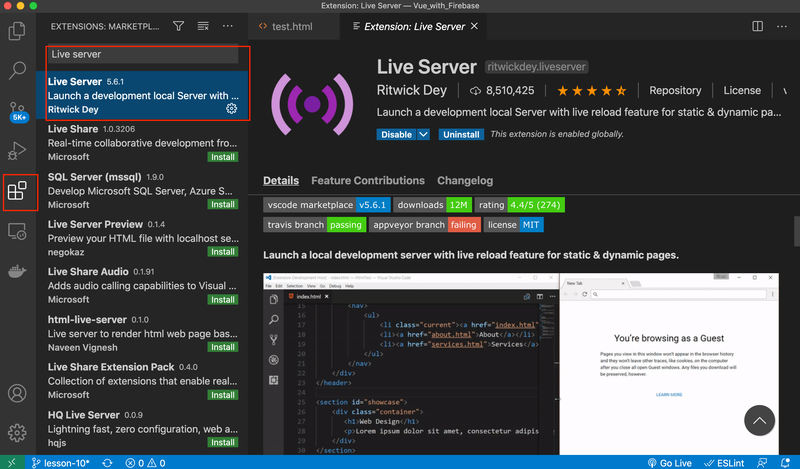Select Live Server extension in list
This screenshot has height=469, width=800.
click(142, 95)
